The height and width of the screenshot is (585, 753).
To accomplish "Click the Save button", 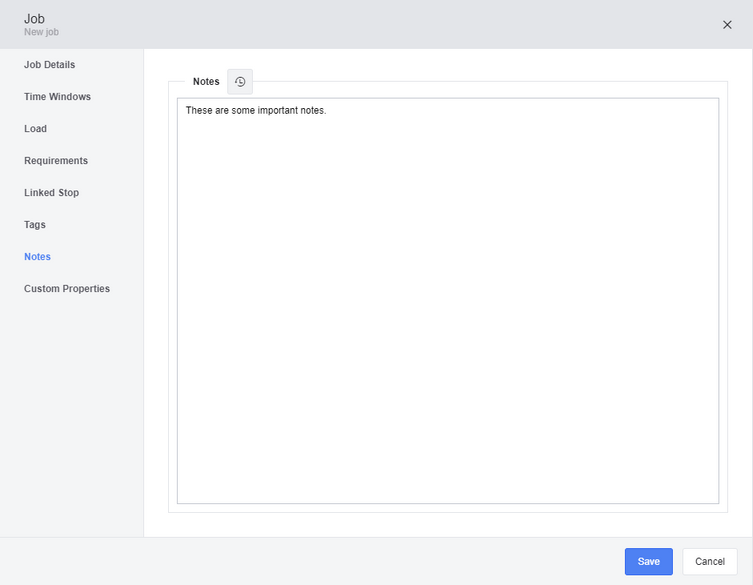I will [648, 561].
